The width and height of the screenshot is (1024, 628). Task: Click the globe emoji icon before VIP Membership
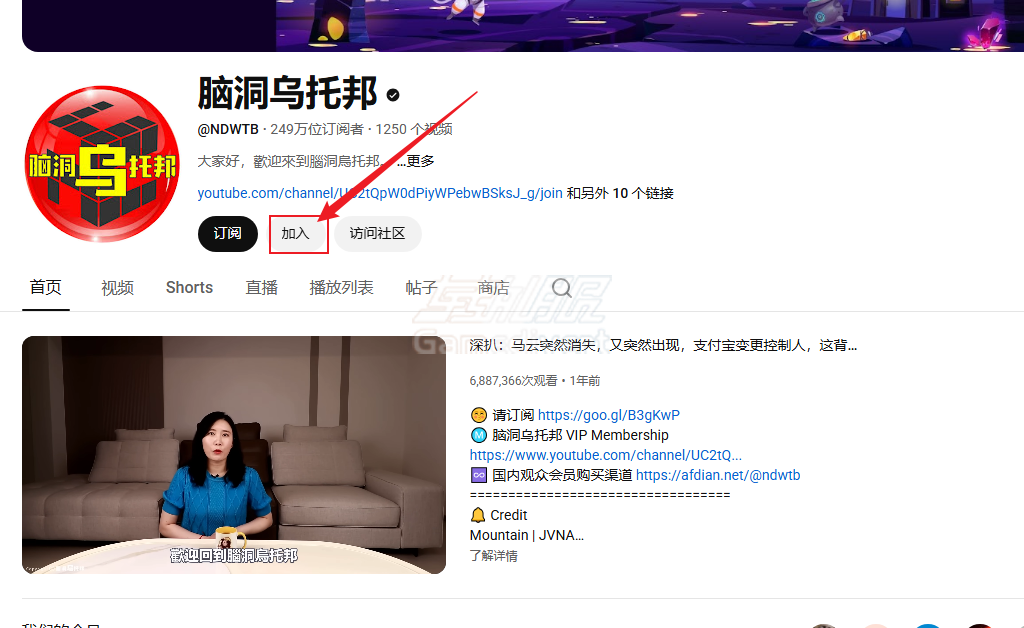pos(478,435)
